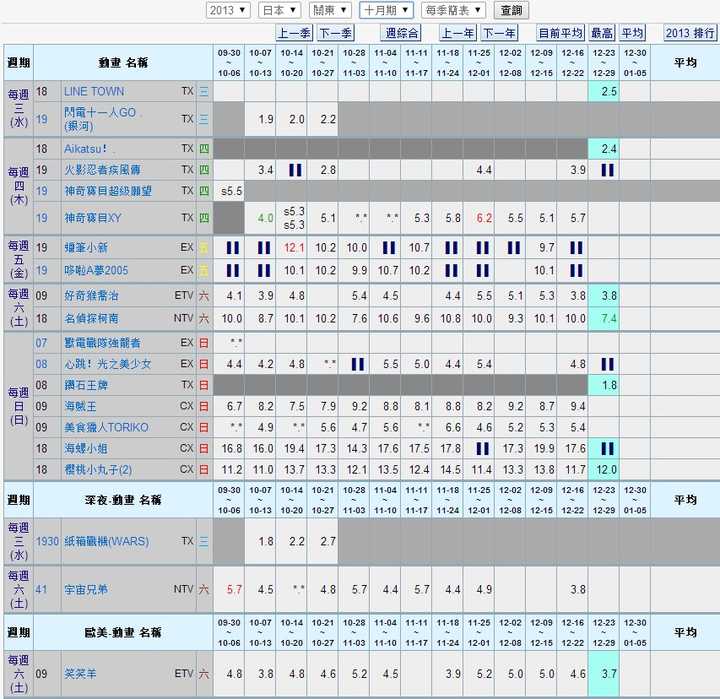This screenshot has height=699, width=720.
Task: Open the 海賊王 link
Action: point(80,406)
